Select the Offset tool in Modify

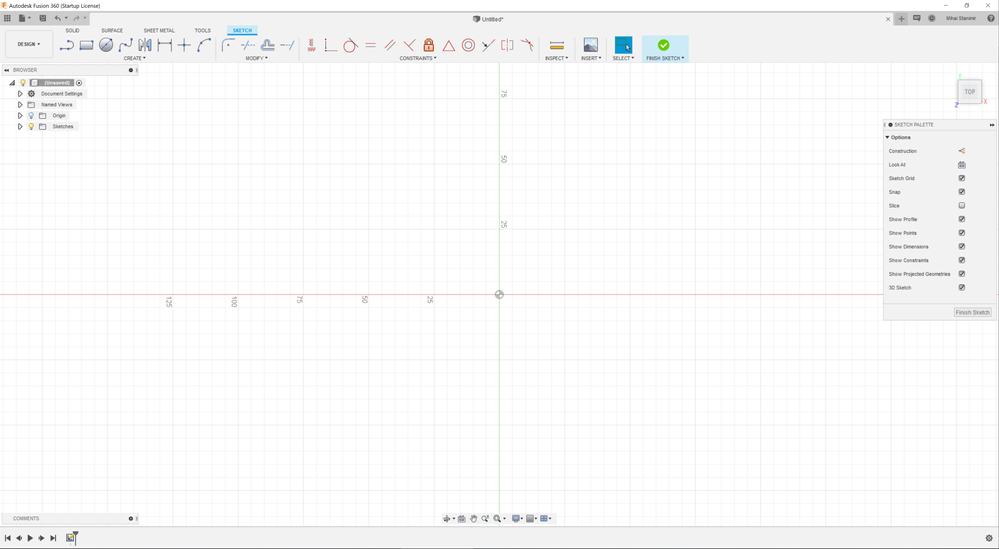tap(268, 45)
